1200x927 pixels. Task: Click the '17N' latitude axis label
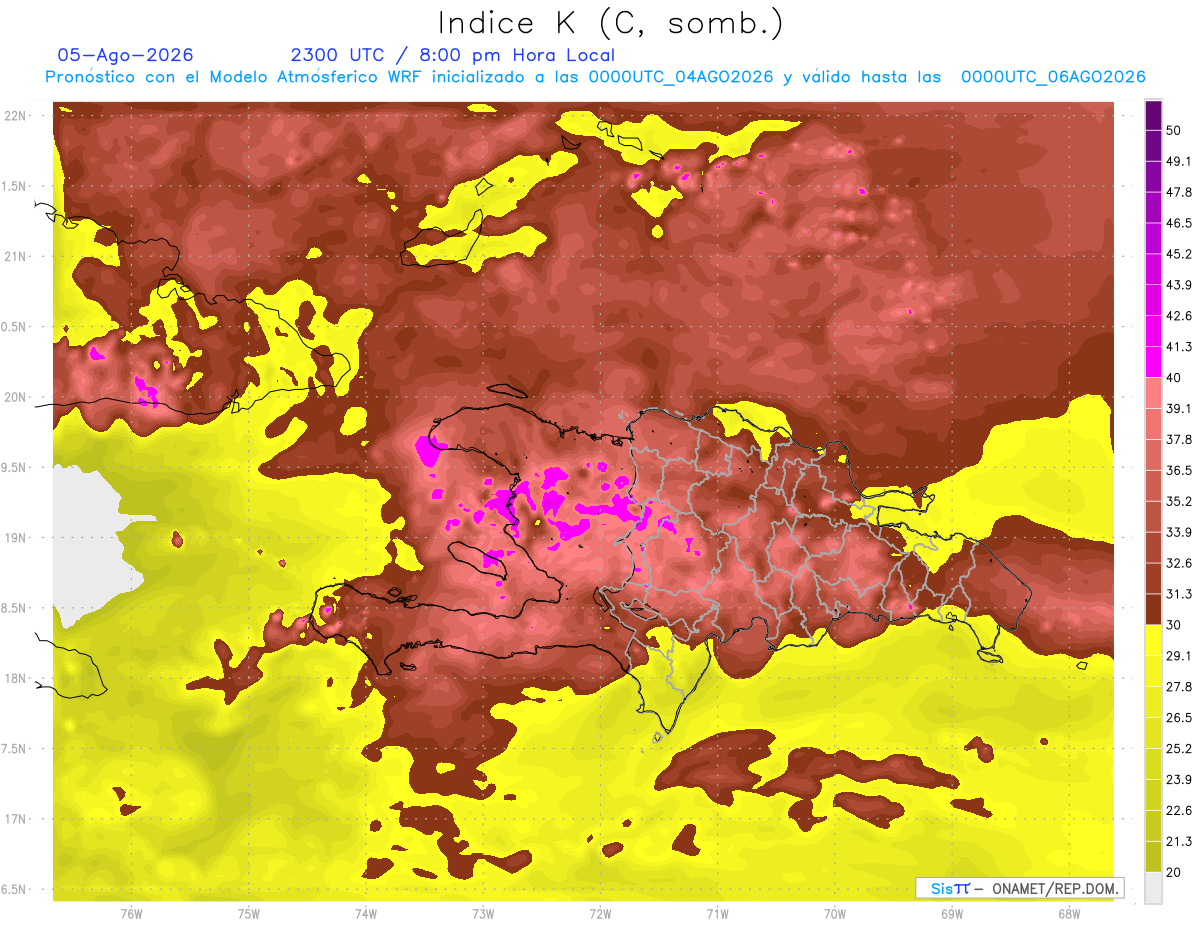[17, 819]
